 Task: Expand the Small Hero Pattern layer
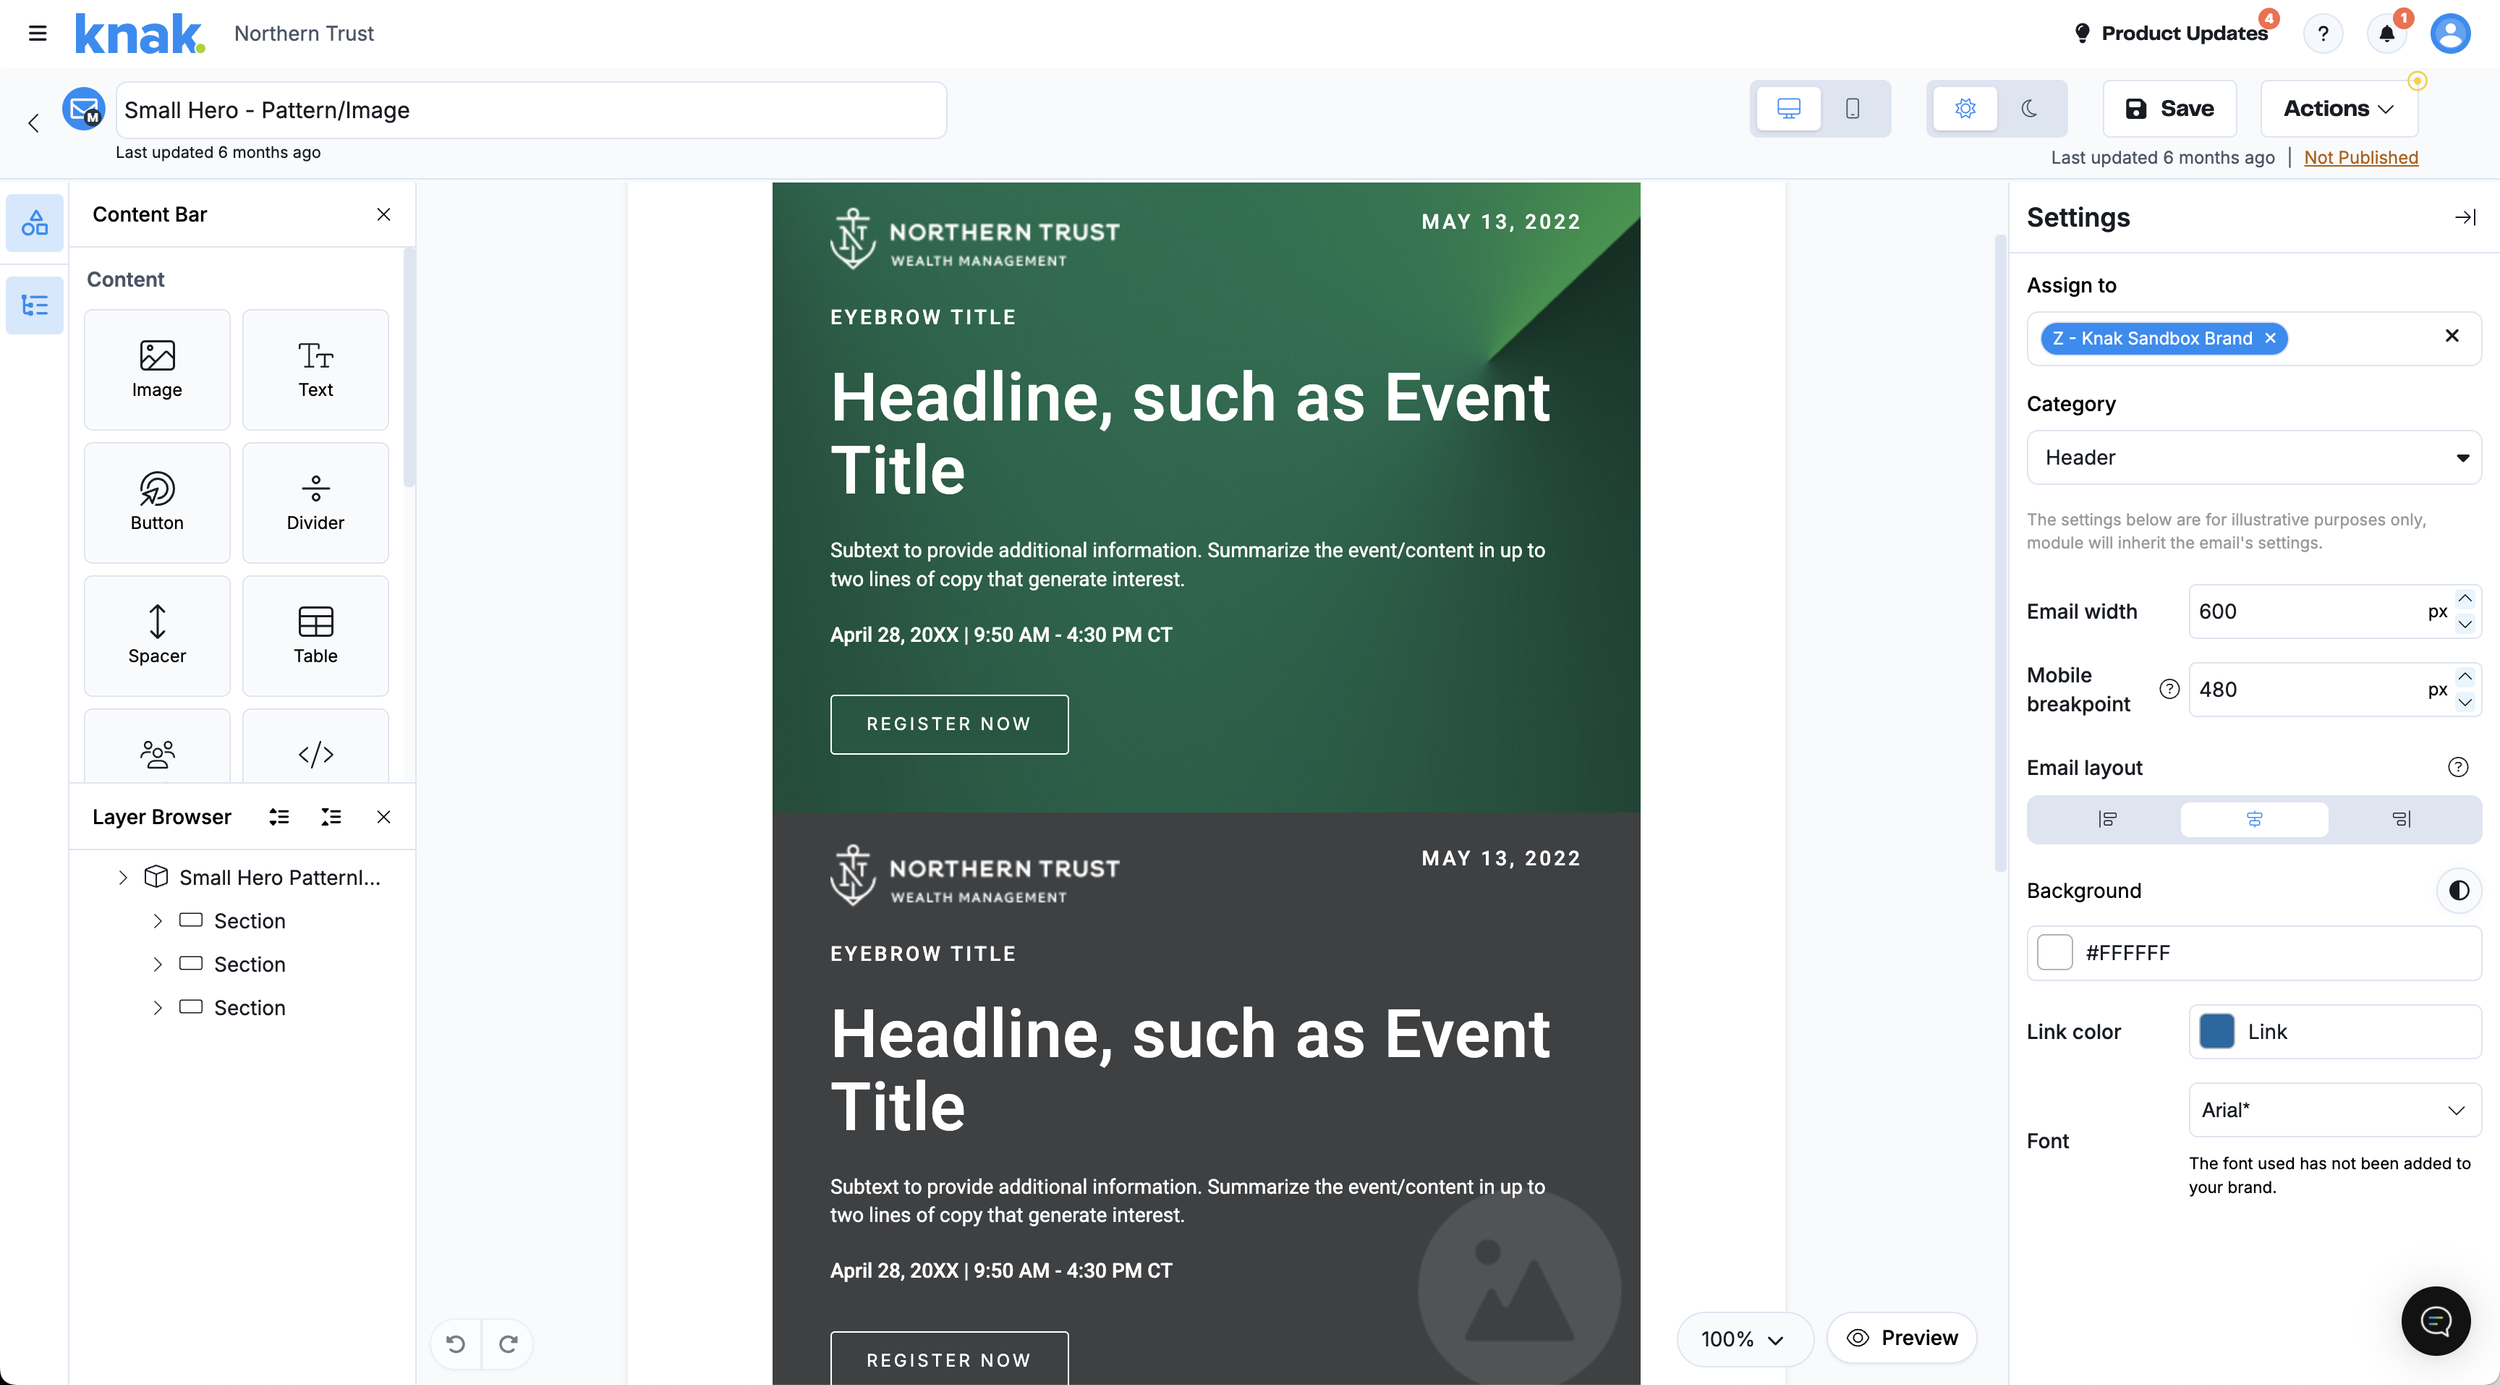pyautogui.click(x=122, y=877)
